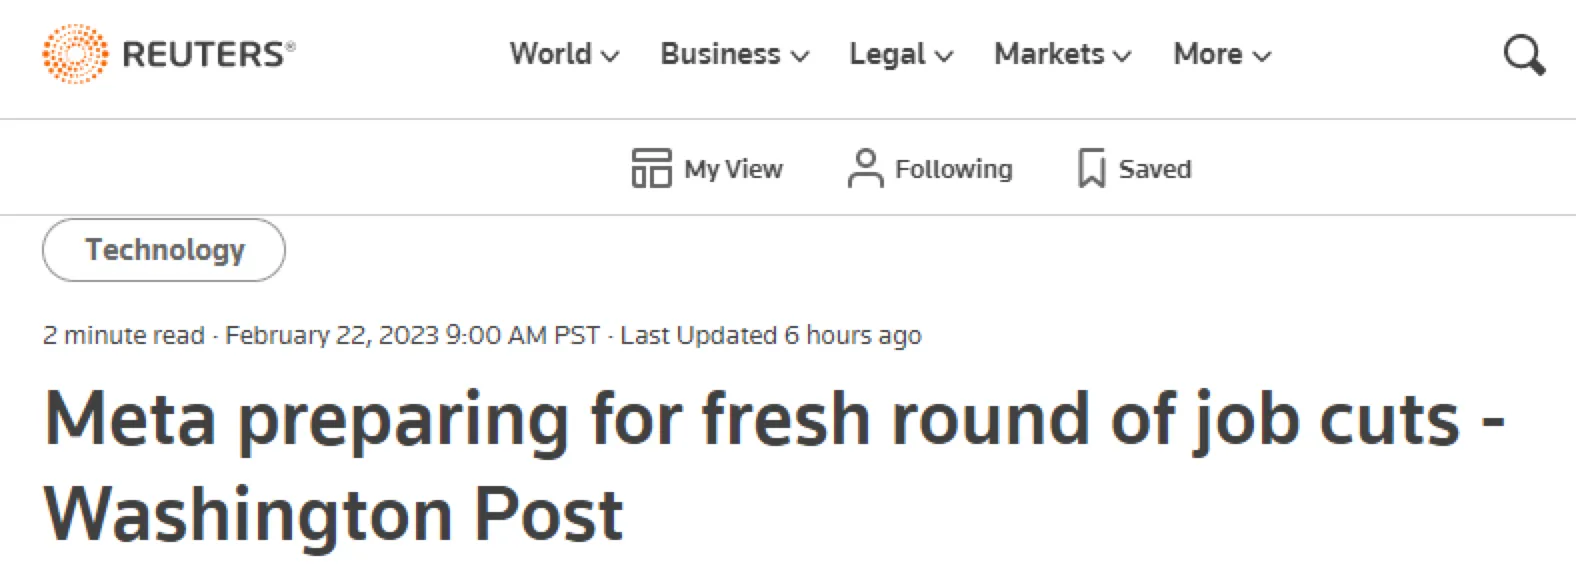Image resolution: width=1576 pixels, height=566 pixels.
Task: Click the Technology category pill button
Action: pos(164,250)
